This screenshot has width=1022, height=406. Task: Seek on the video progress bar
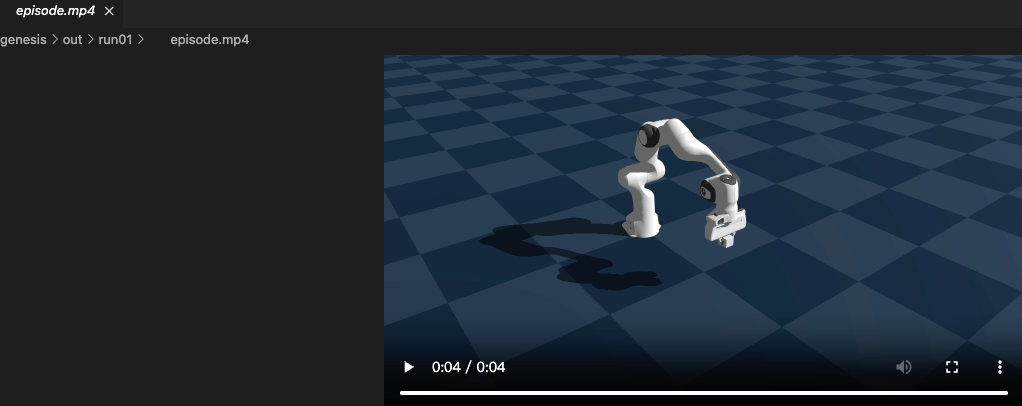704,393
